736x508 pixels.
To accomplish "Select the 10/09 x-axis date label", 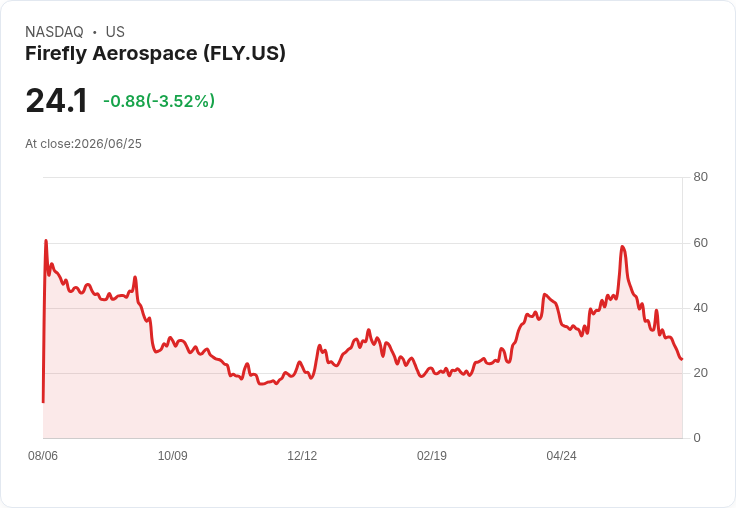I will [x=173, y=456].
